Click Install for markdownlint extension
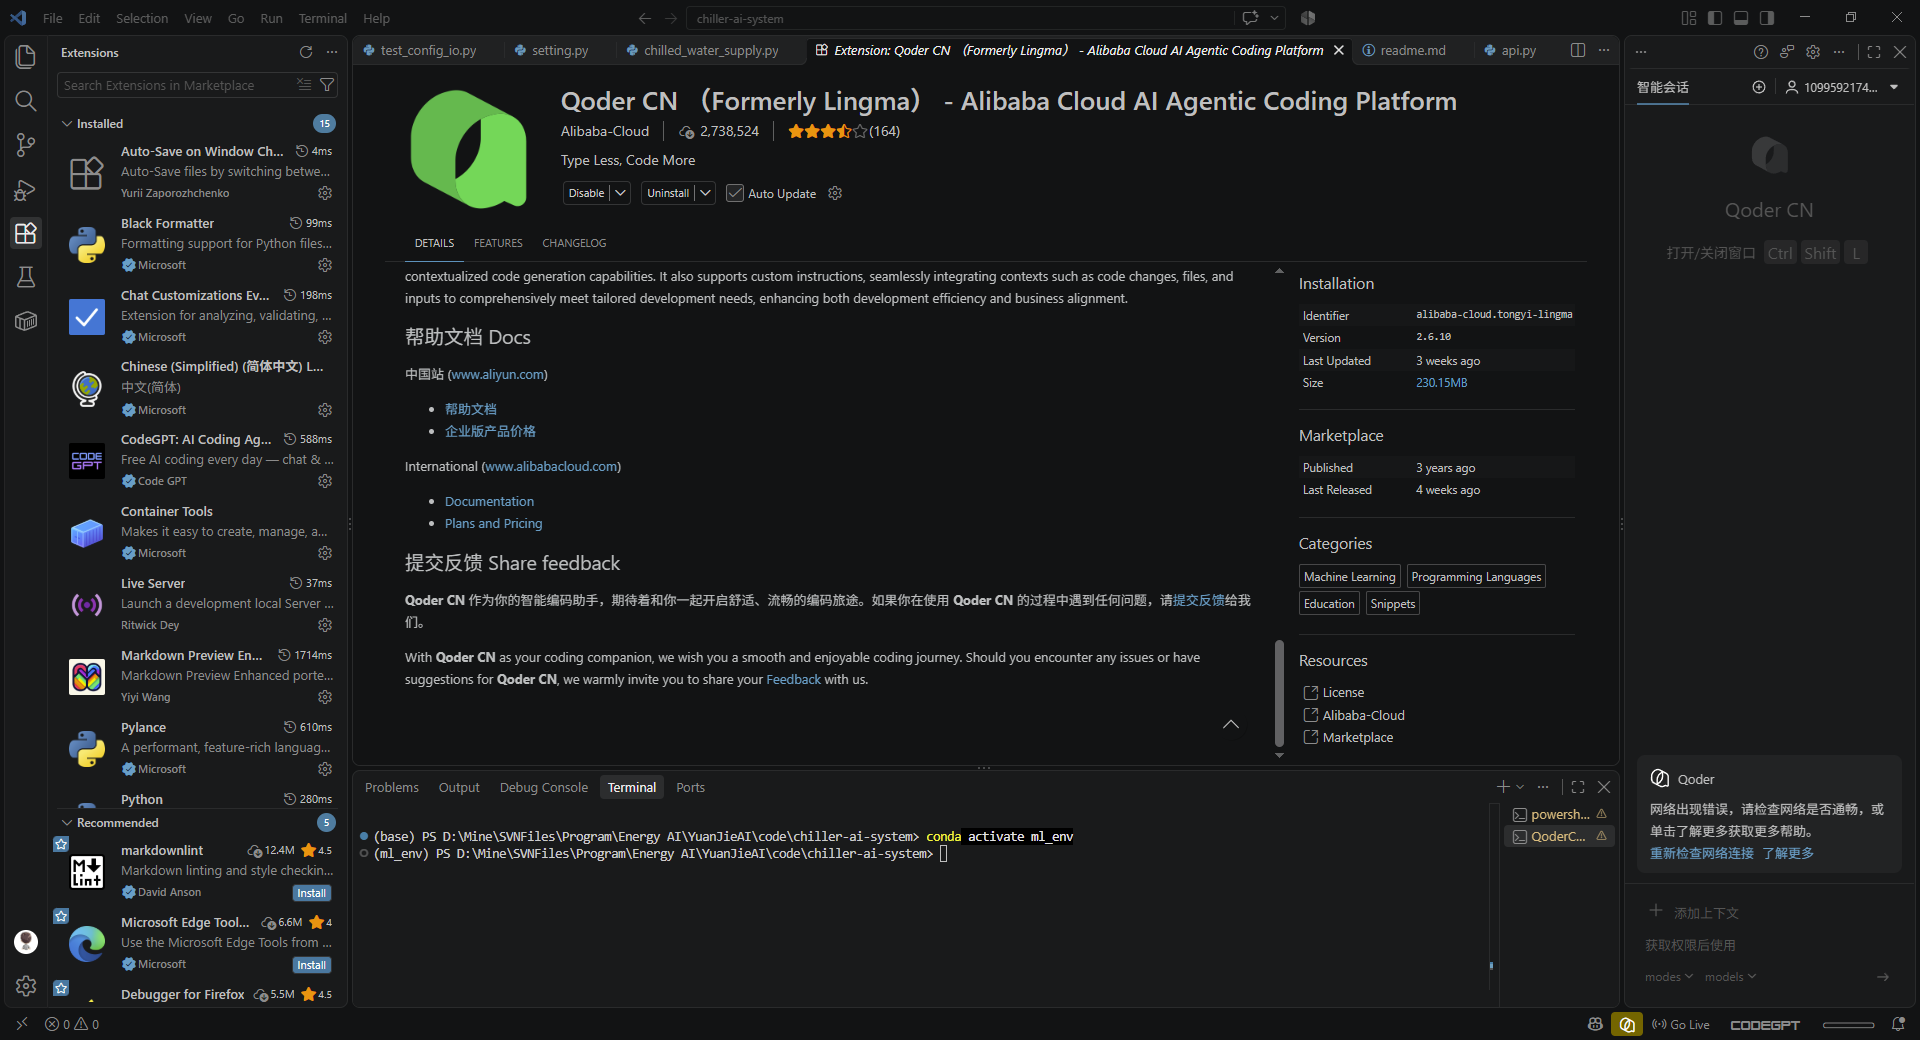1920x1040 pixels. coord(311,893)
